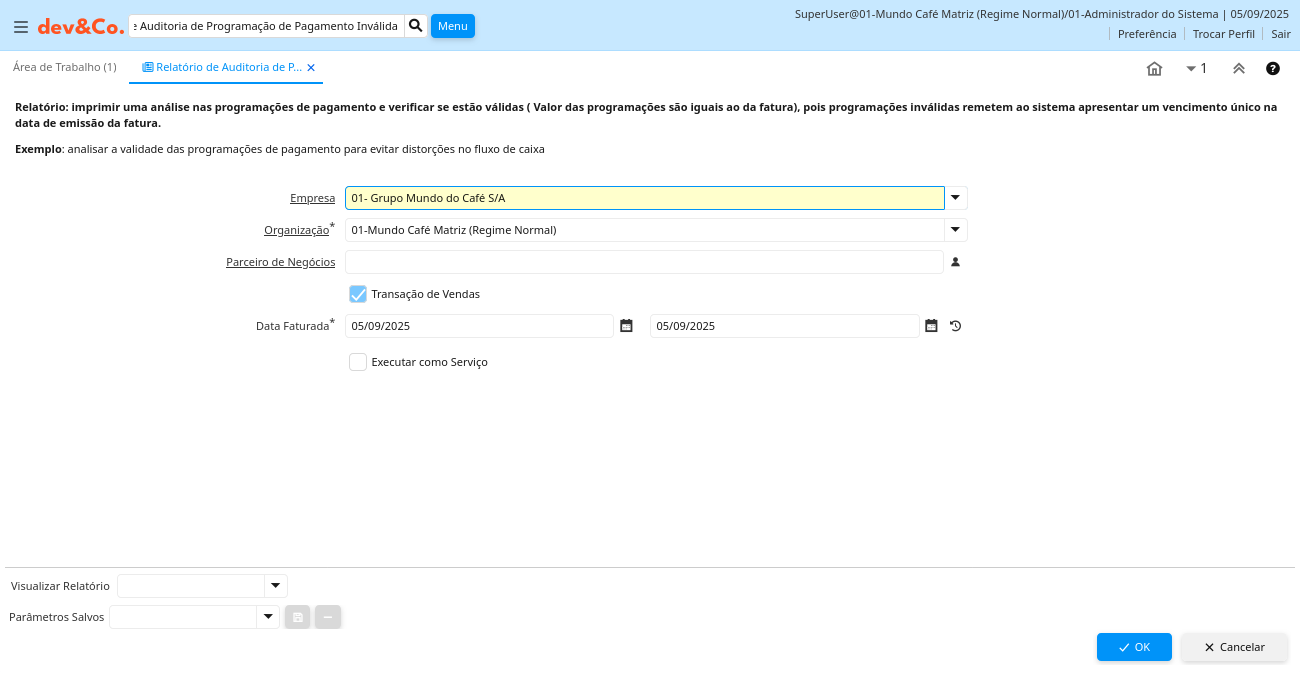The image size is (1300, 674).
Task: Open Parâmetros Salvos dropdown
Action: coord(267,617)
